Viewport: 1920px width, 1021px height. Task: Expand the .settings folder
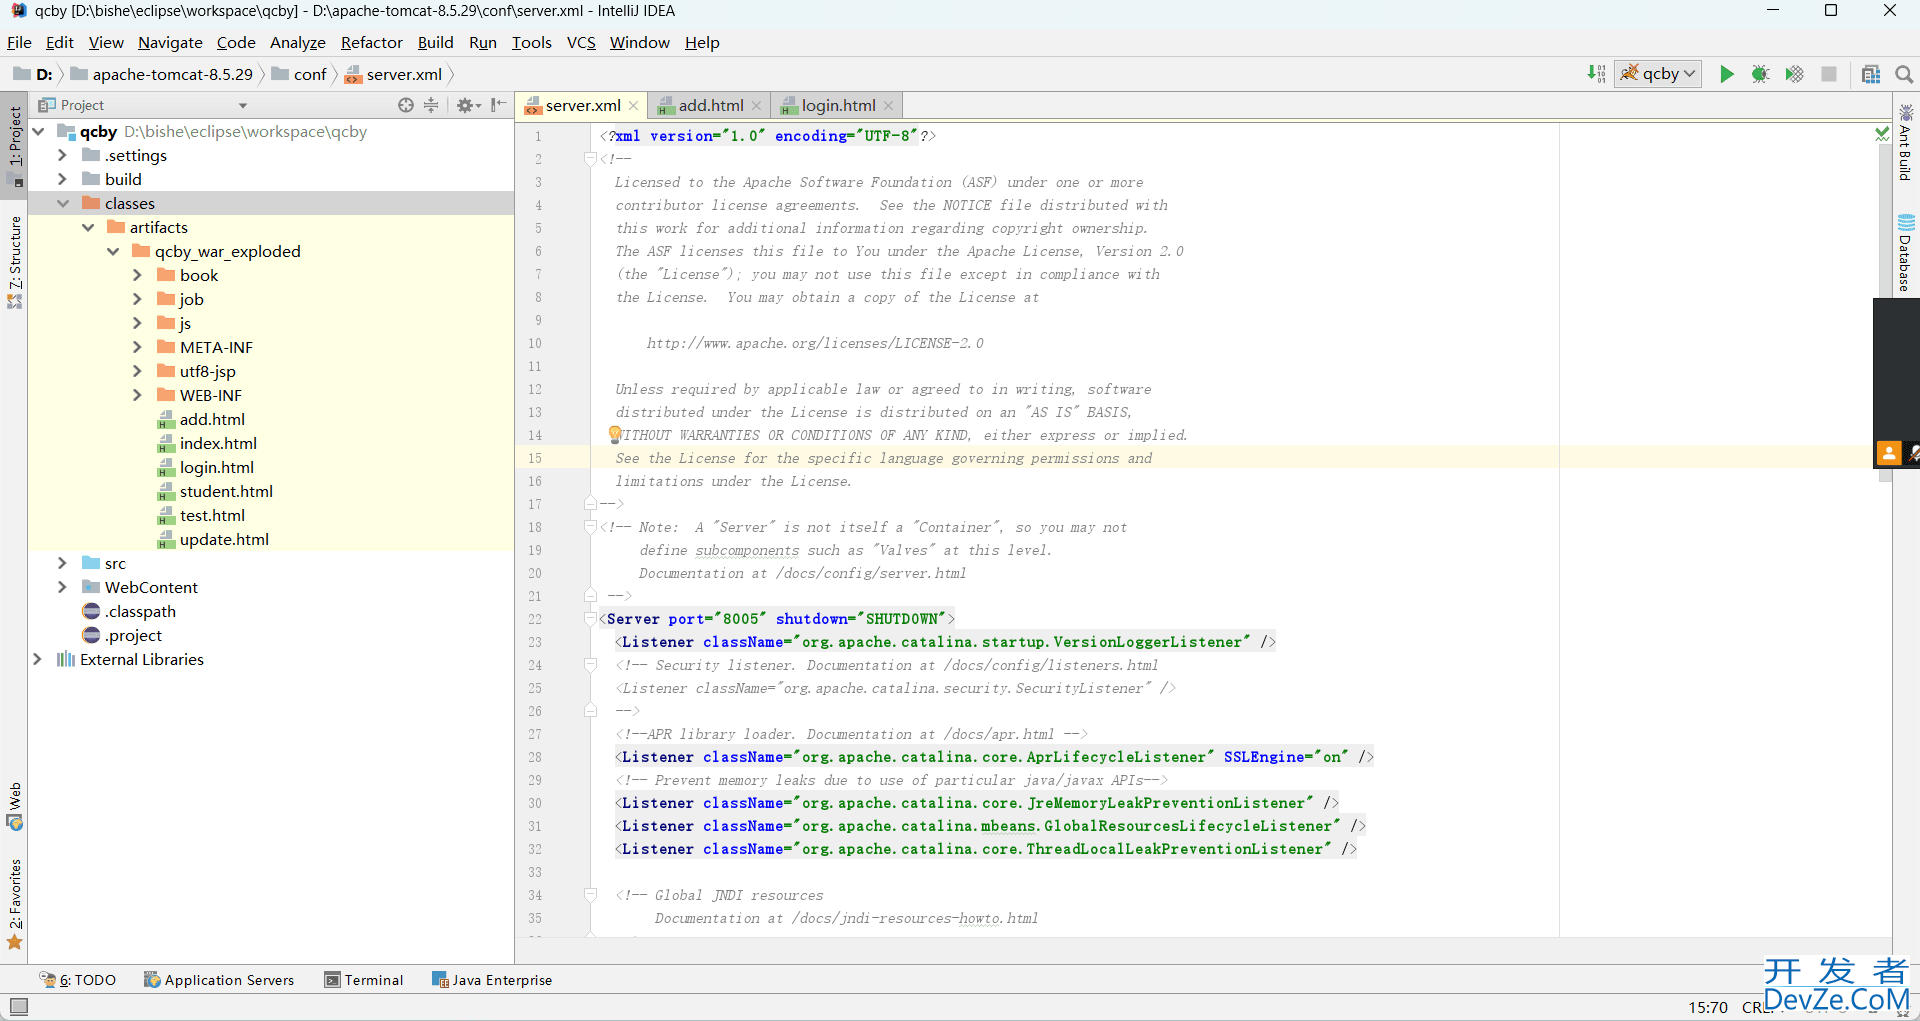pos(62,156)
